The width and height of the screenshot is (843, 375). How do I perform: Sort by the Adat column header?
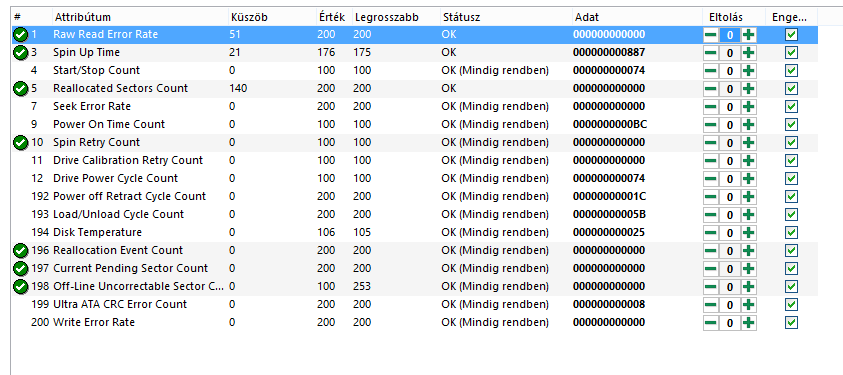point(638,17)
